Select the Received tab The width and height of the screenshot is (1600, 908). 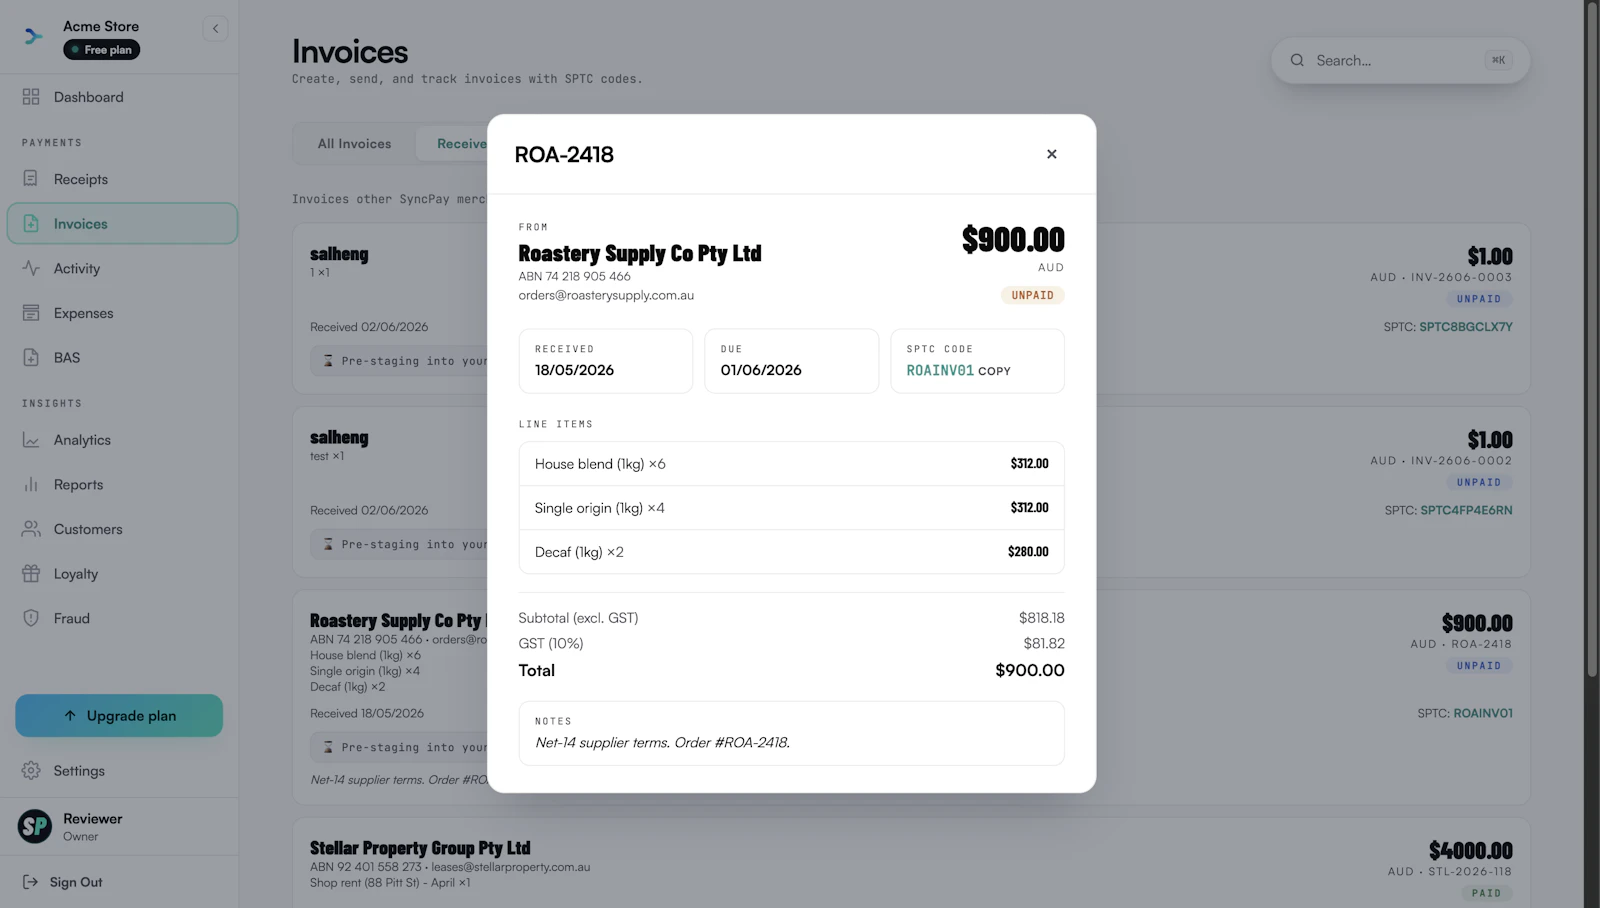[461, 144]
